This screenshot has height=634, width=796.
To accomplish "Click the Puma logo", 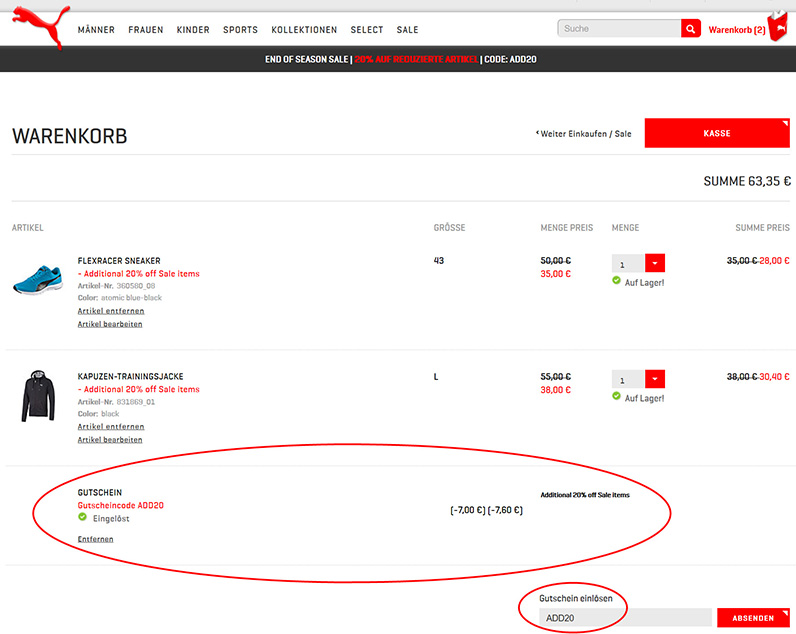I will pyautogui.click(x=41, y=26).
